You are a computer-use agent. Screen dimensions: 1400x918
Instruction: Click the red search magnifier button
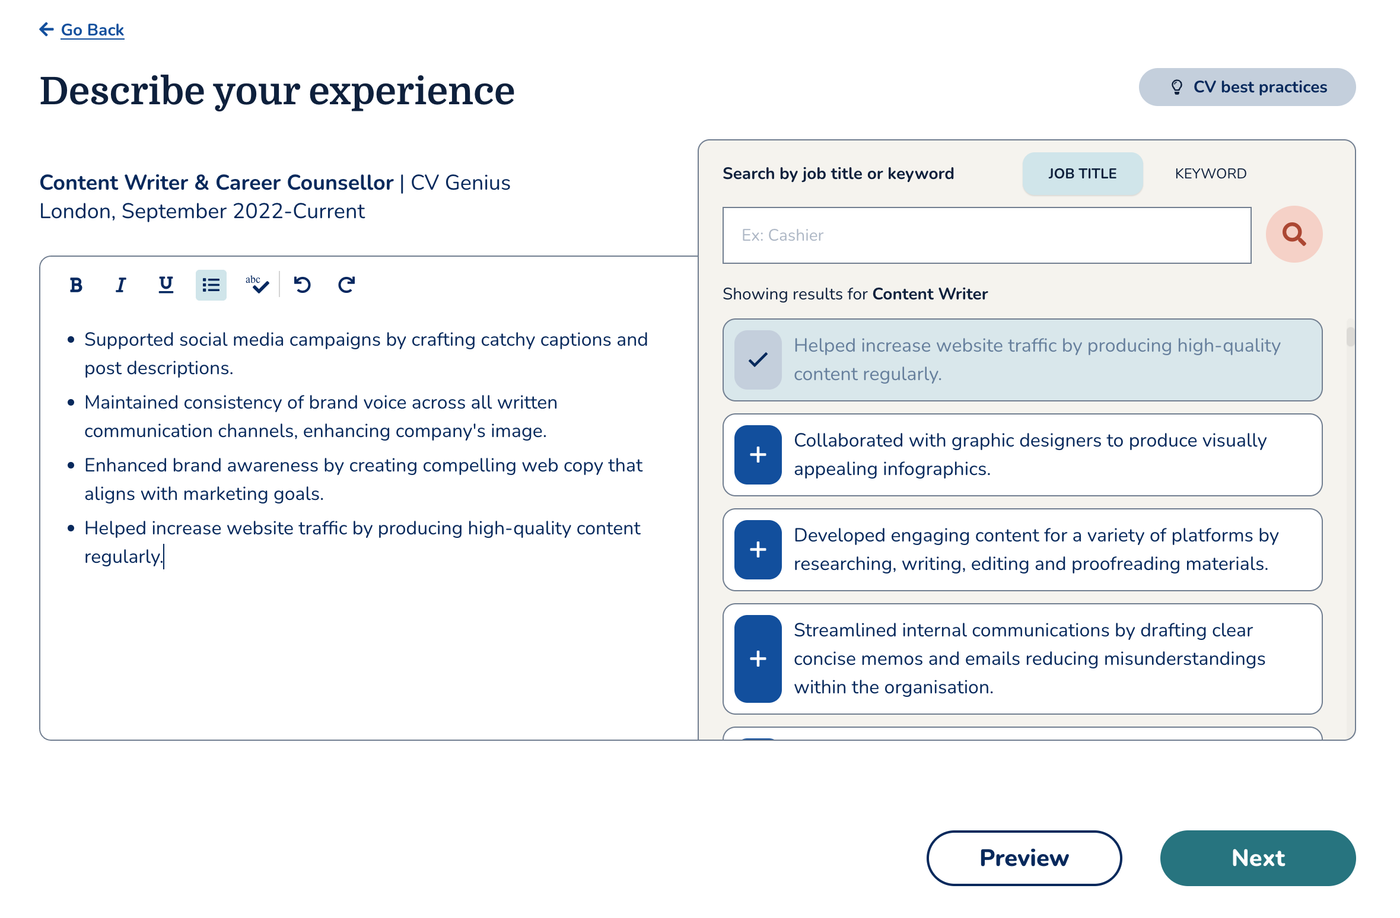point(1294,234)
